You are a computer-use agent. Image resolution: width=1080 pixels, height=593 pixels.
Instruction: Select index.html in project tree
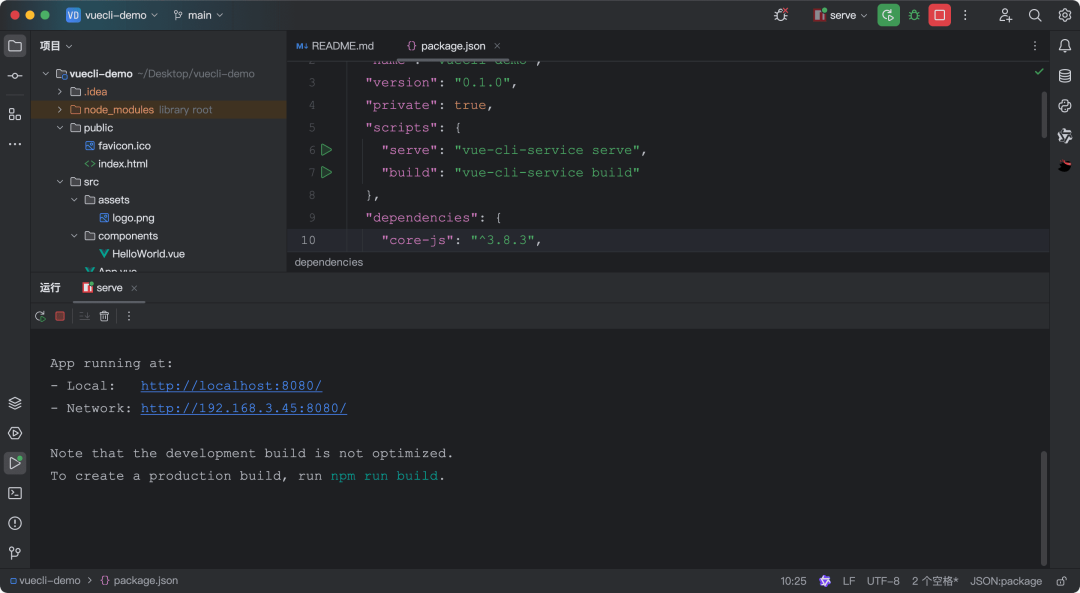pyautogui.click(x=116, y=164)
